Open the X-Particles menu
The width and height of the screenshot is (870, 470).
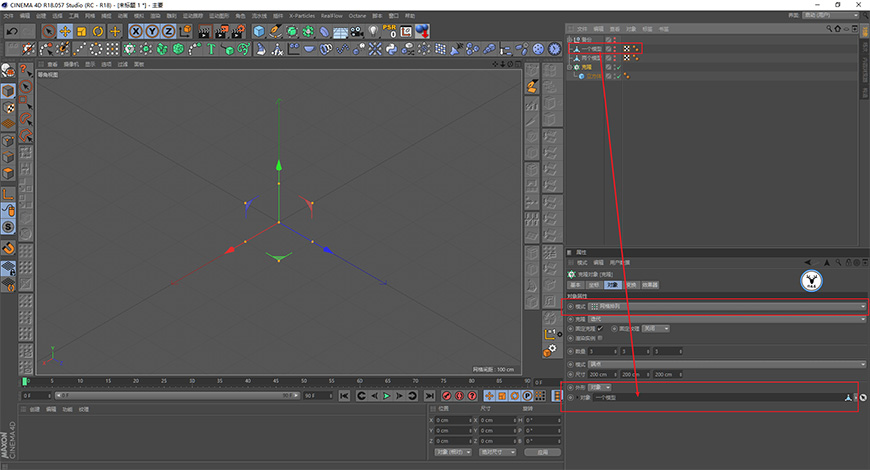302,16
